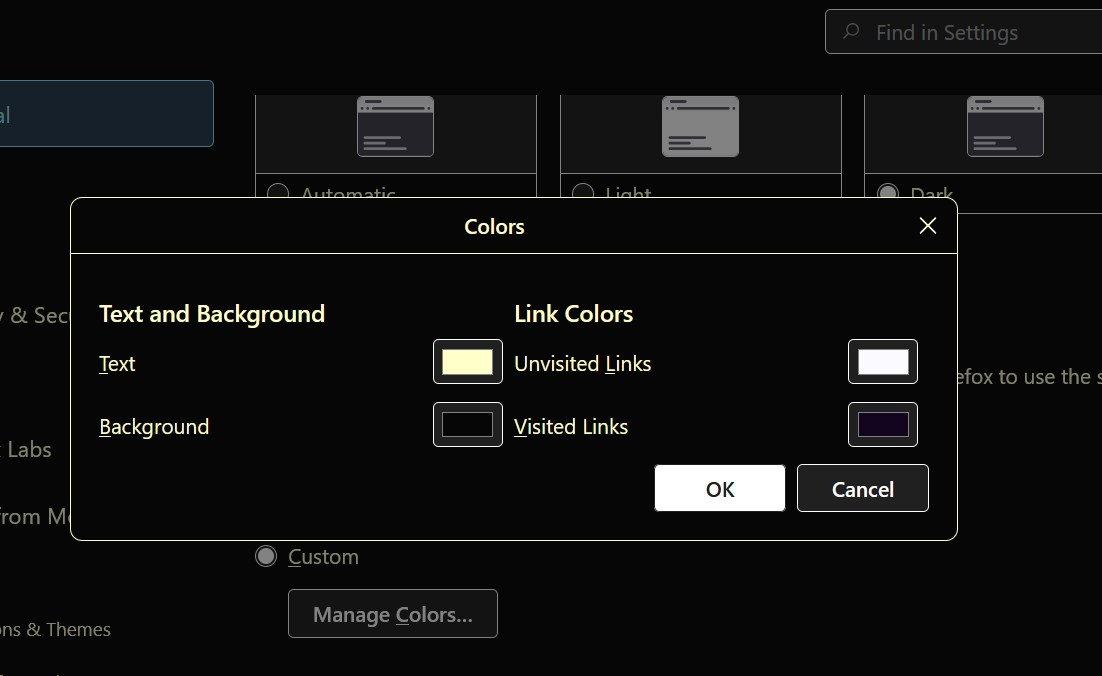Change the Visited Links color swatch
Screen dimensions: 1102x676
(883, 424)
